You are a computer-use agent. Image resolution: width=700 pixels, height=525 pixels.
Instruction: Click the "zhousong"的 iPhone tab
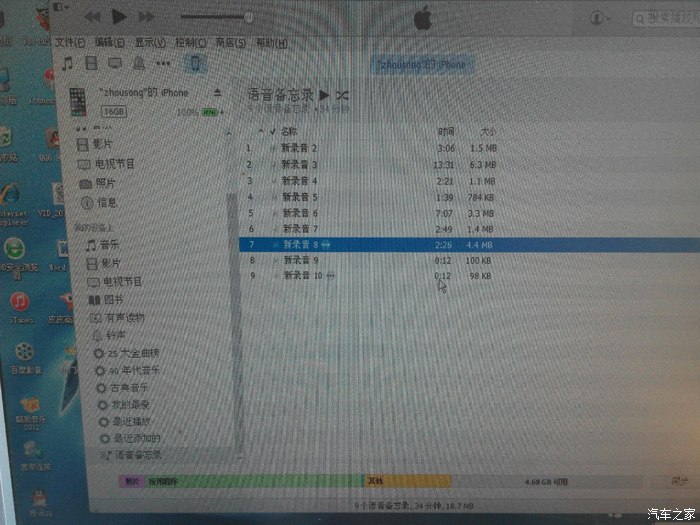coord(422,65)
